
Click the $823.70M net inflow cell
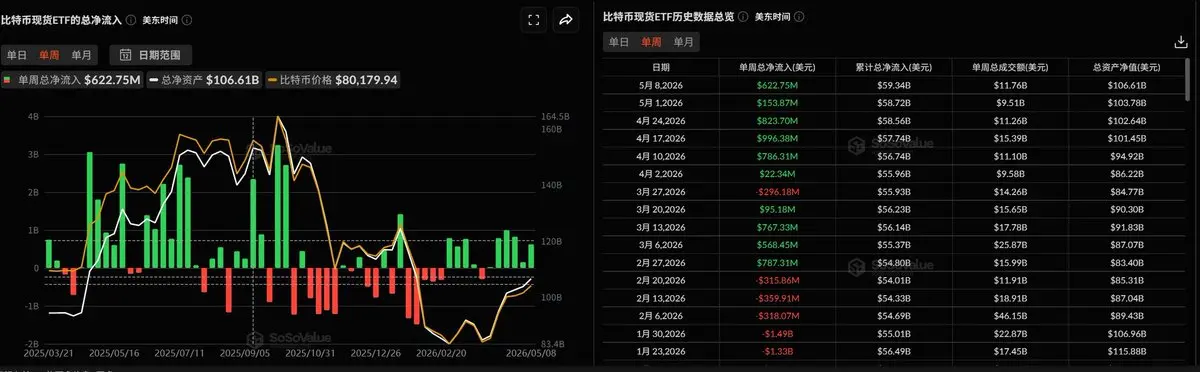coord(777,120)
